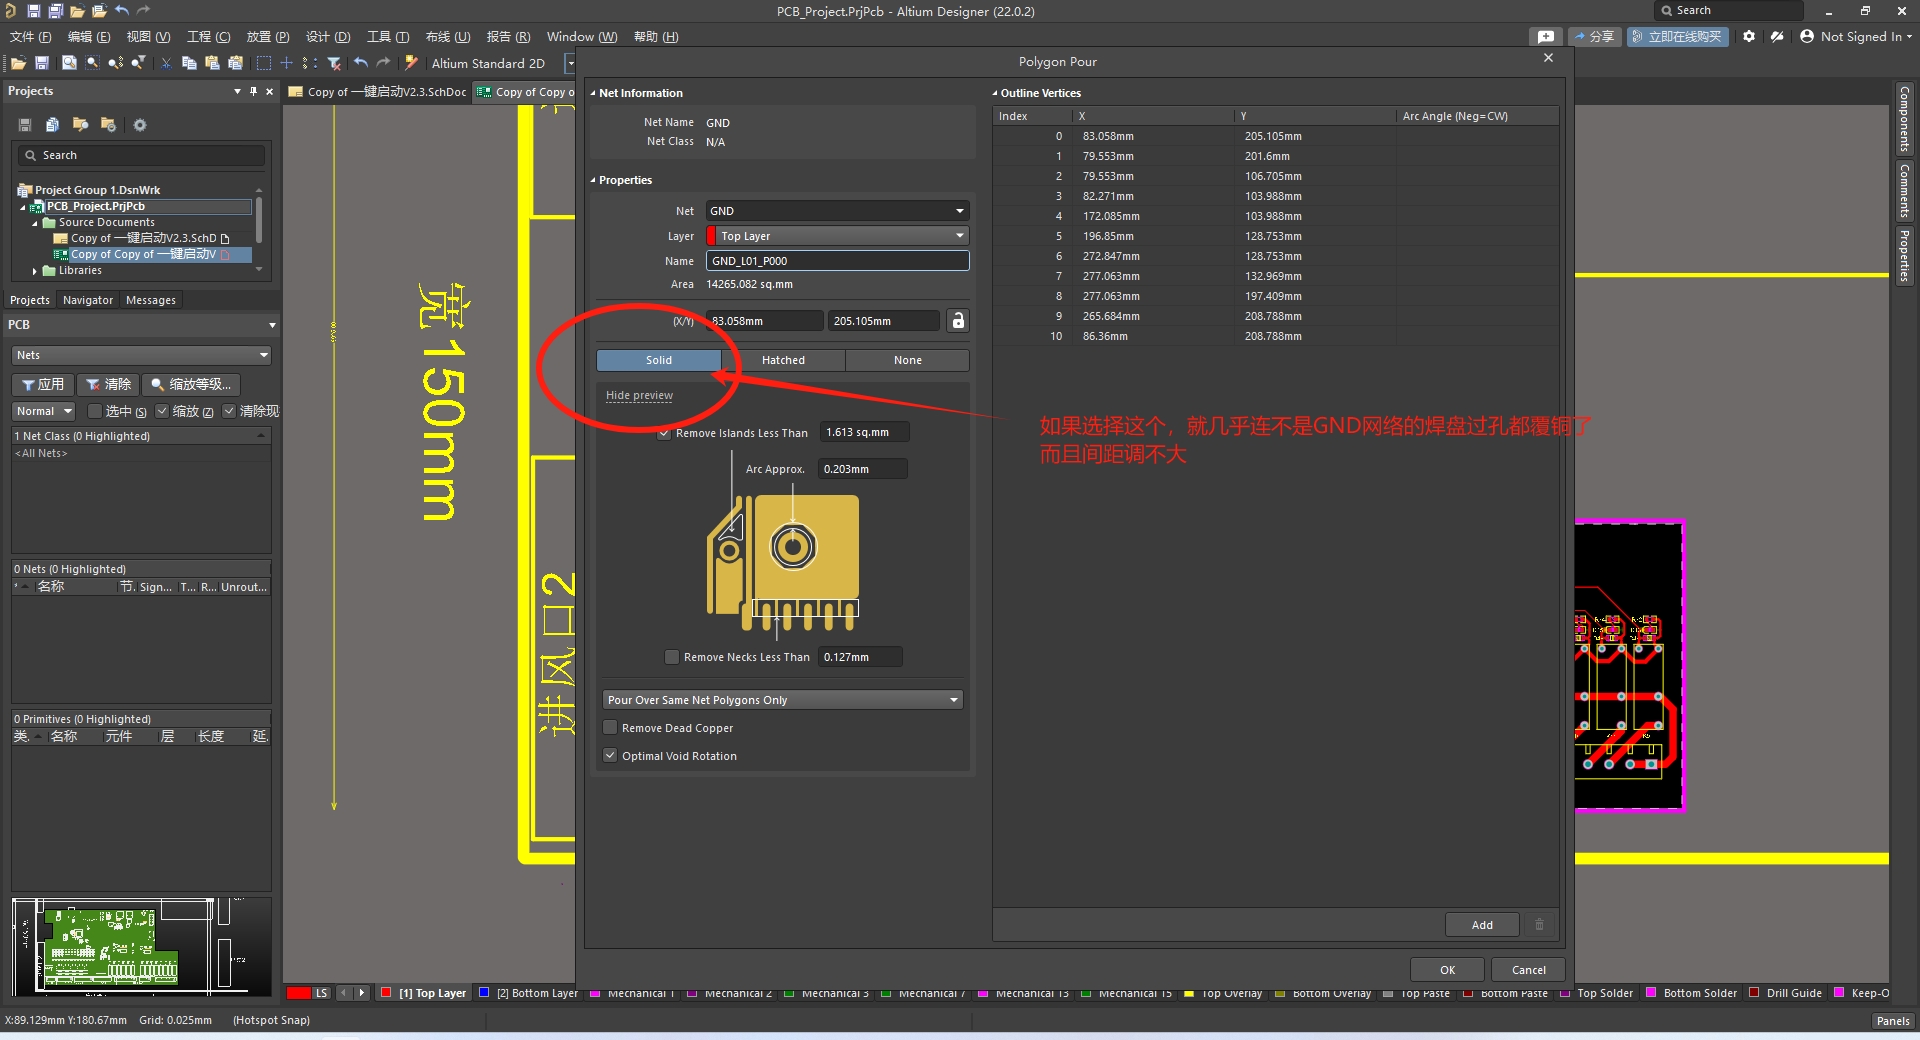Click the Move Selection cross icon
1920x1040 pixels.
click(x=287, y=63)
